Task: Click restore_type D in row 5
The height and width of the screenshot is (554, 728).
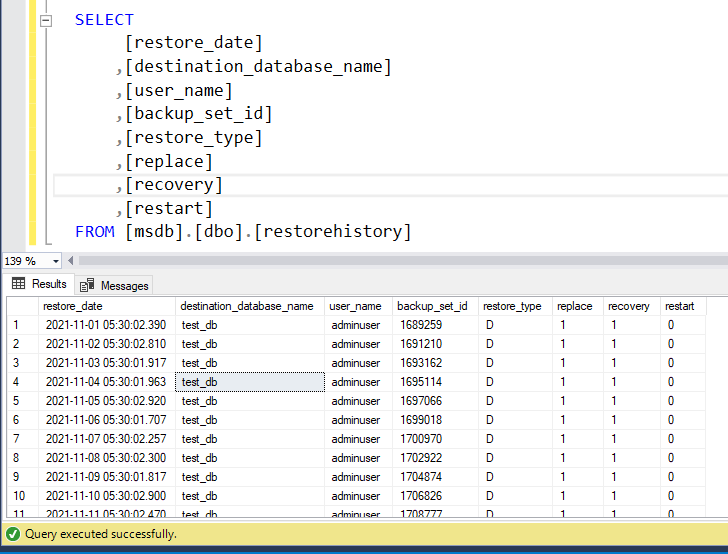Action: tap(515, 401)
